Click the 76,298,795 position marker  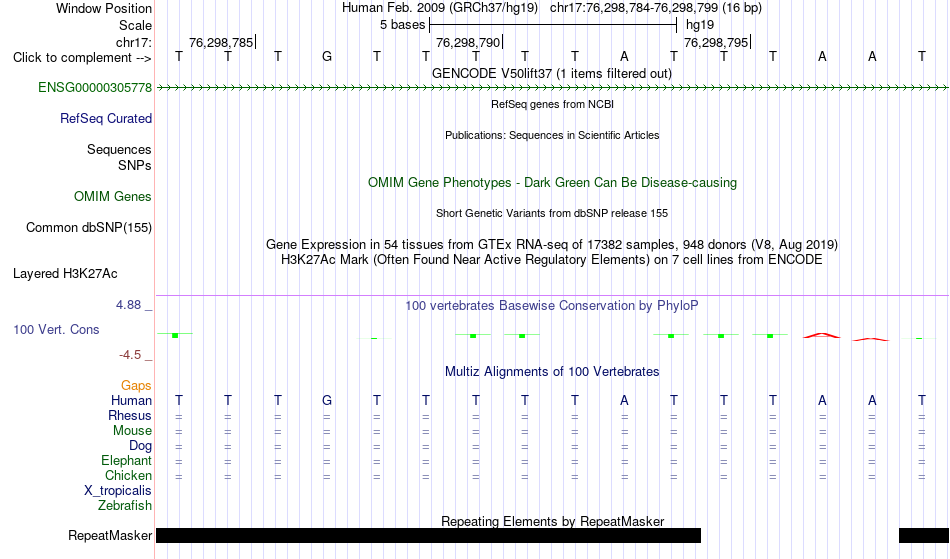click(716, 42)
